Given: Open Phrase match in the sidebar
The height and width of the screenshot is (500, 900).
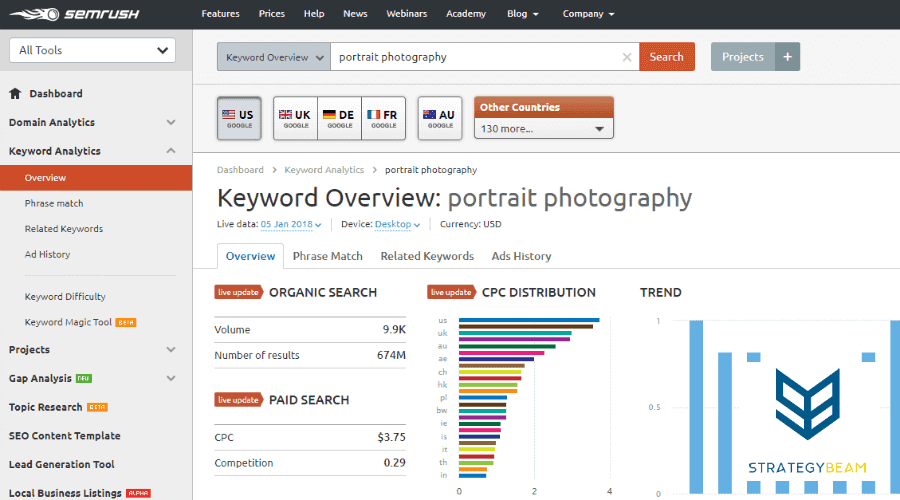Looking at the screenshot, I should [x=54, y=203].
